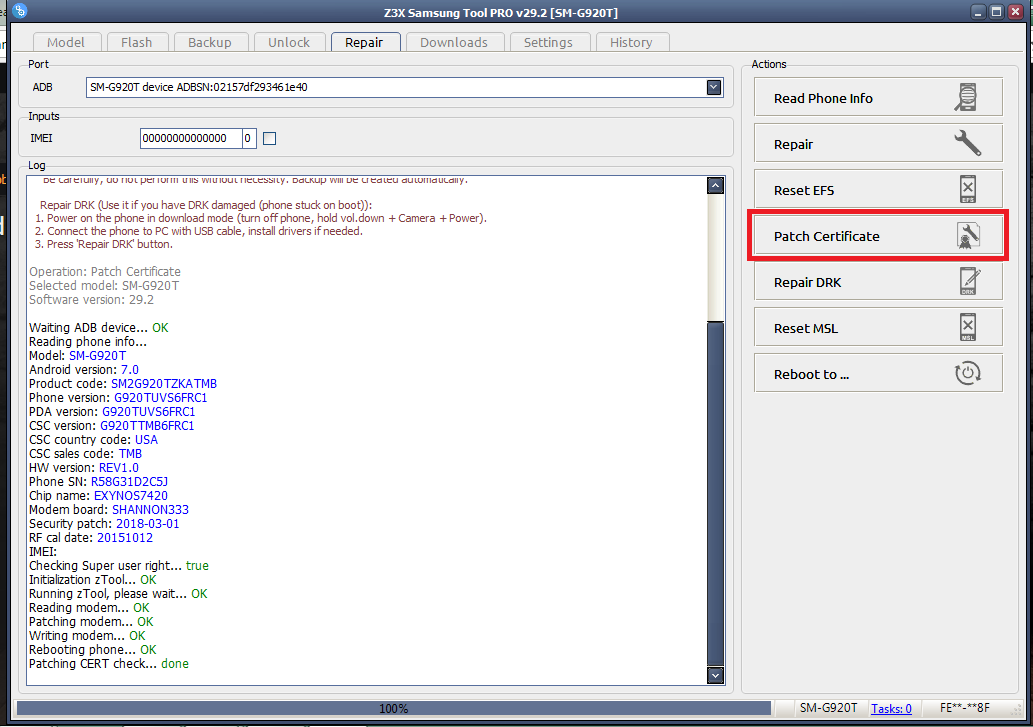
Task: Click the Reboot to power icon
Action: point(968,373)
